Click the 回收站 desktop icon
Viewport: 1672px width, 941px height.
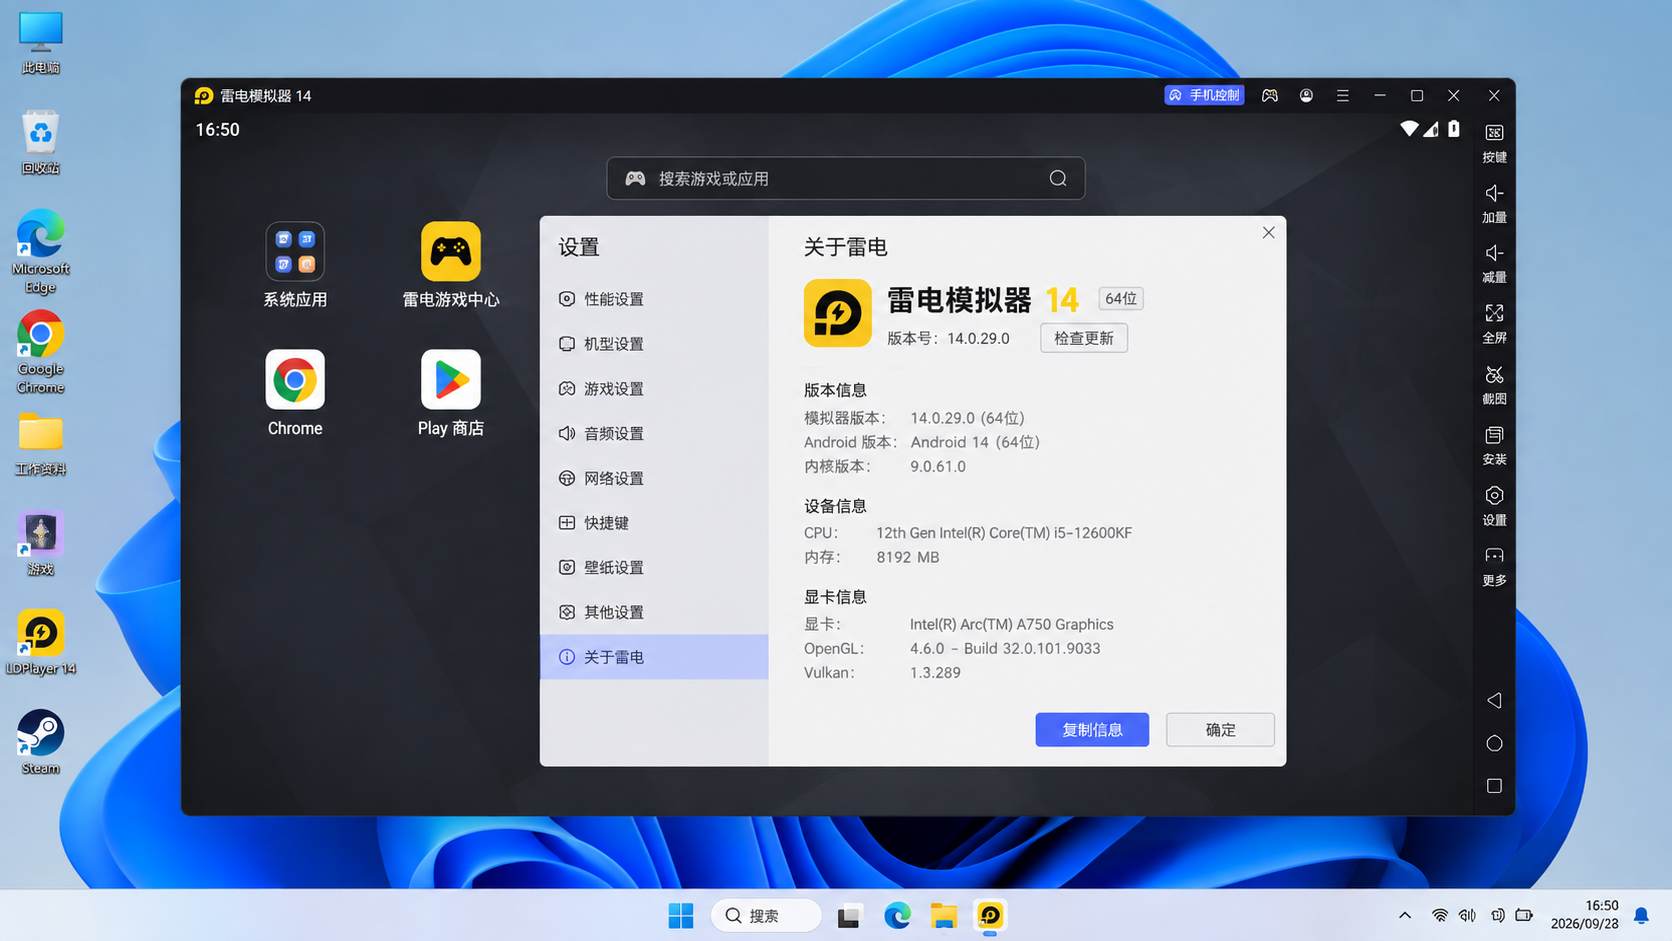[x=41, y=143]
